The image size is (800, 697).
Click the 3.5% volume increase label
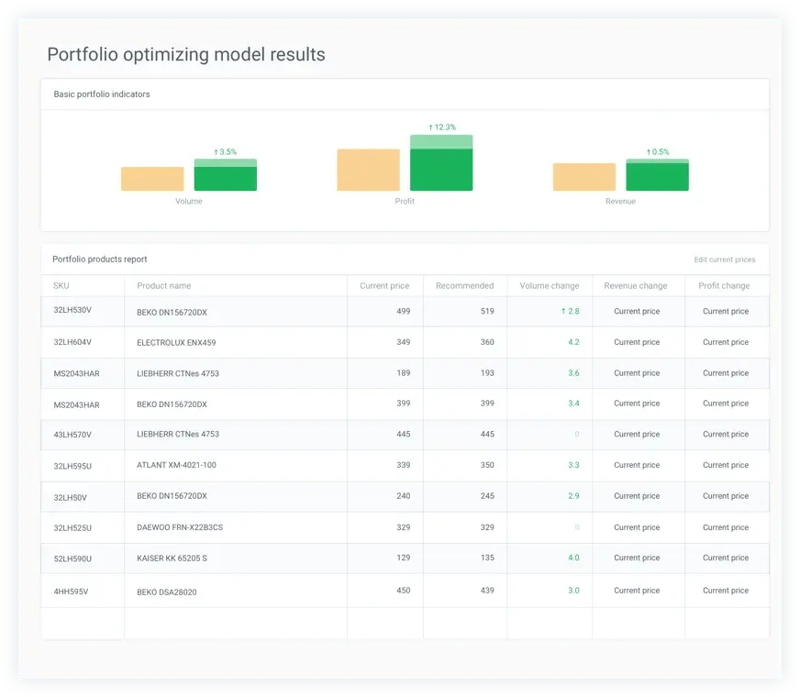pyautogui.click(x=226, y=152)
